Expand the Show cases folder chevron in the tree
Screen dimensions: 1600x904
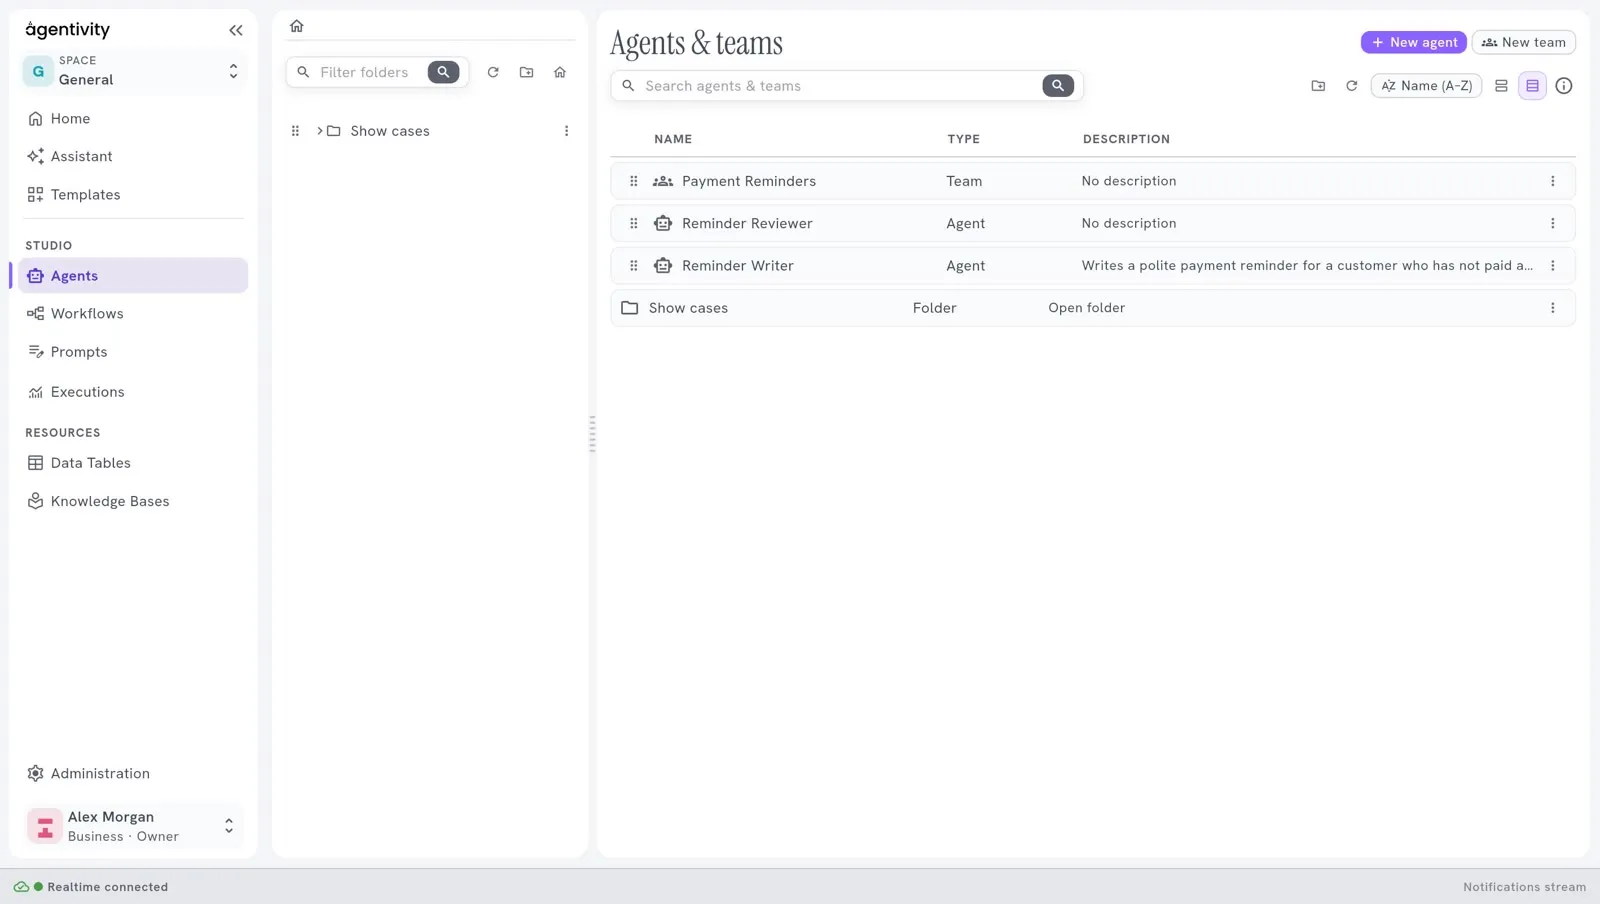320,131
